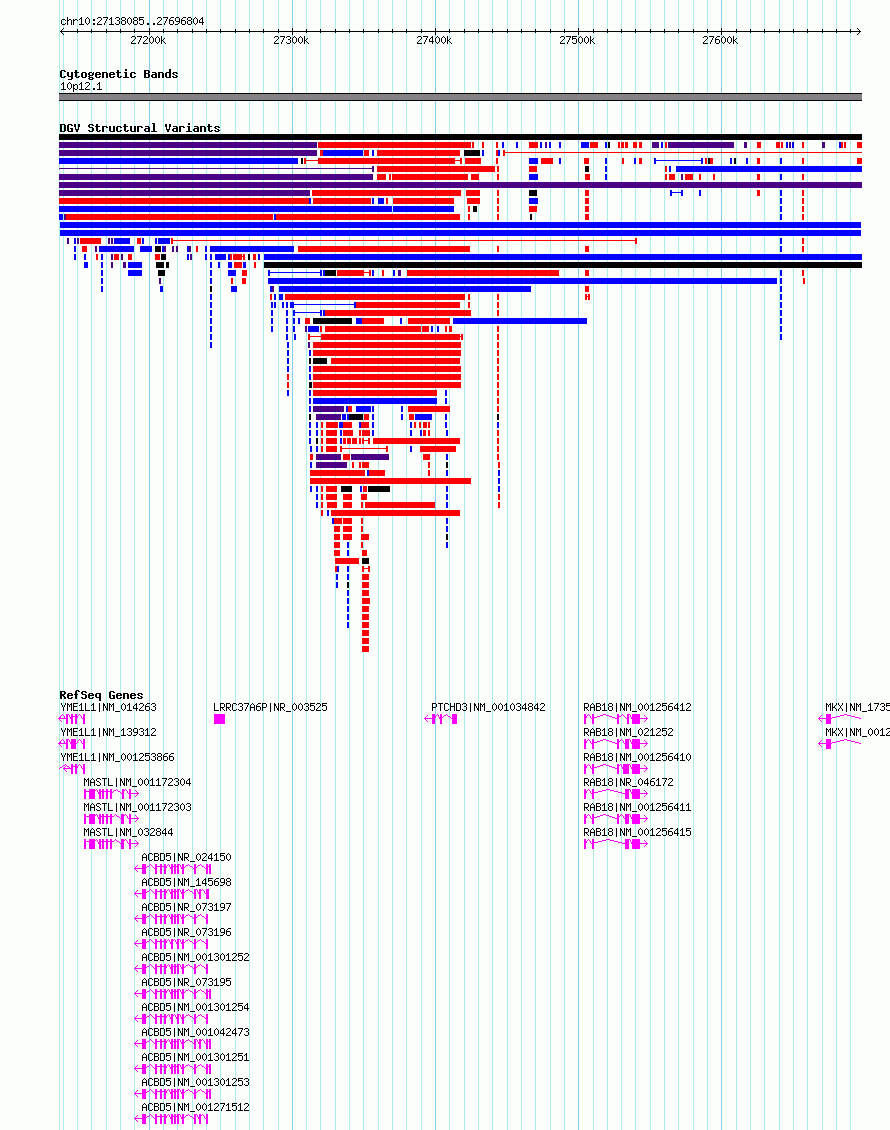Screen dimensions: 890x1130
Task: Open MASTL|NM_032844 transcript label
Action: (x=128, y=832)
